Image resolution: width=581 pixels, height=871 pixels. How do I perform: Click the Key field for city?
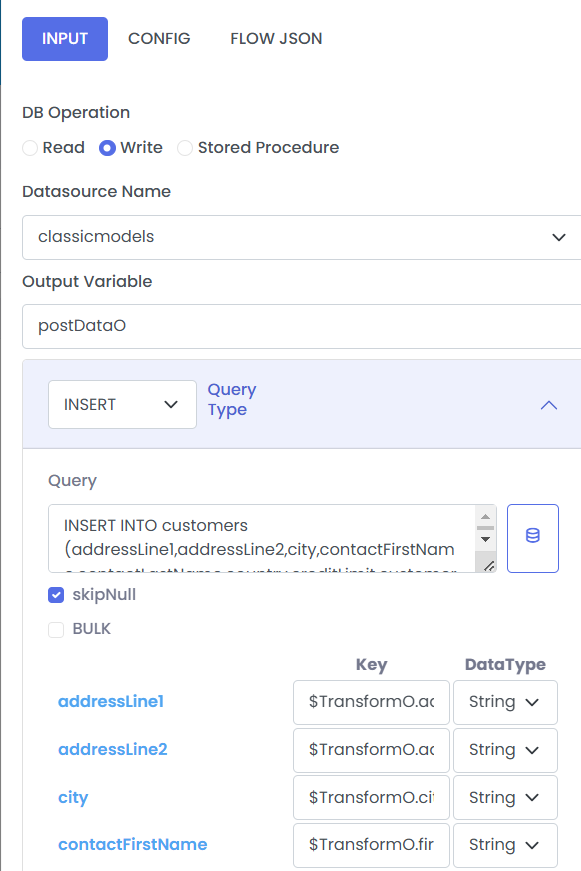pos(371,798)
